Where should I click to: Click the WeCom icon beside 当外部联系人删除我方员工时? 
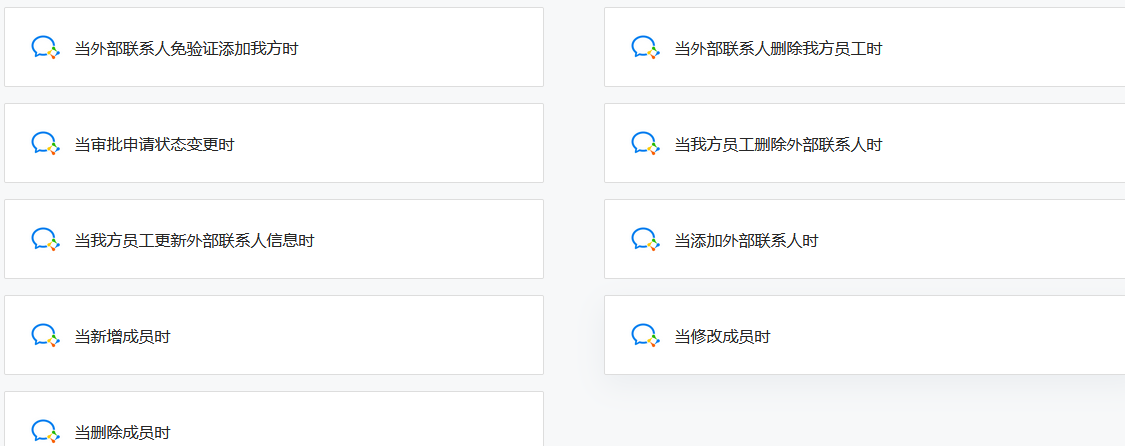point(645,48)
